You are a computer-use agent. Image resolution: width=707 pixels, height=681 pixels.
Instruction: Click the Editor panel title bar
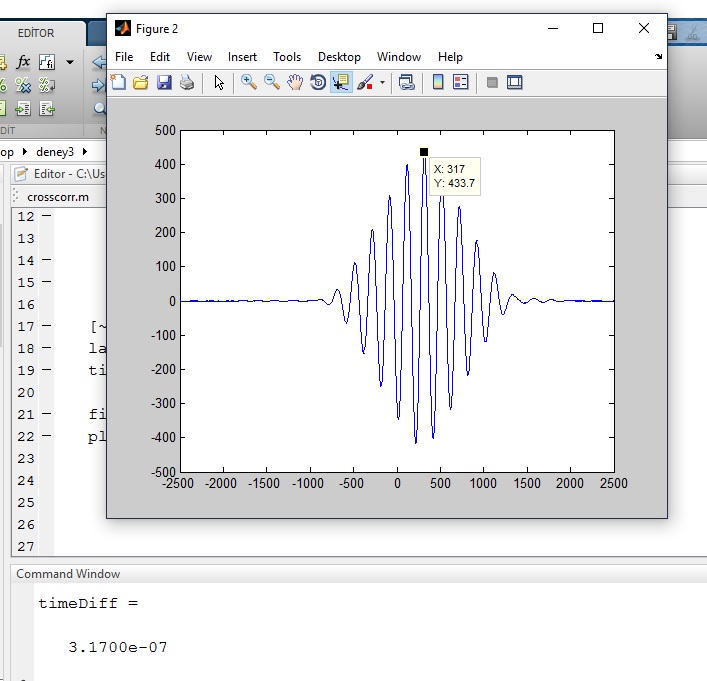pos(59,174)
